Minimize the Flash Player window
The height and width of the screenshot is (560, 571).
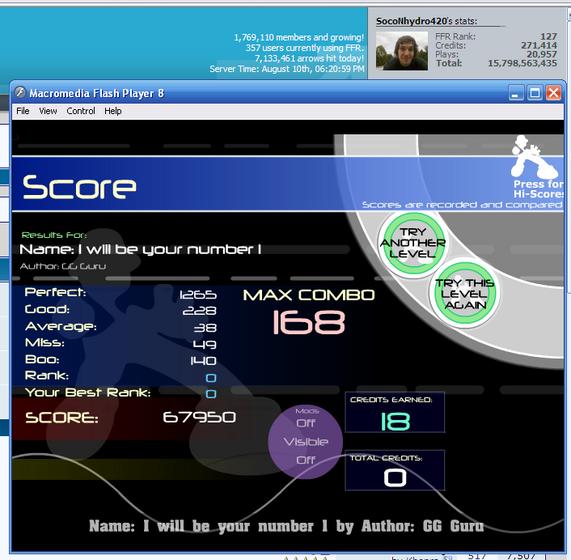click(x=515, y=93)
